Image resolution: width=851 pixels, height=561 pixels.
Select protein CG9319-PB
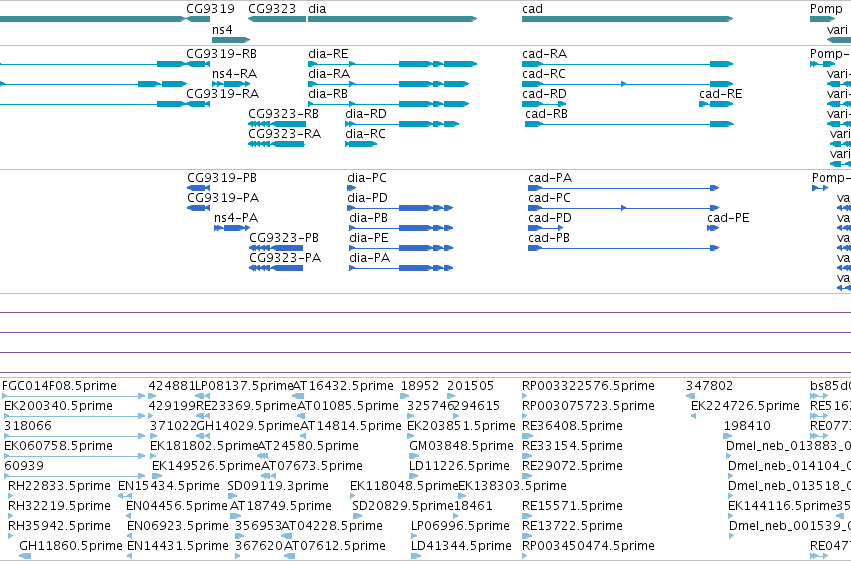pos(198,188)
